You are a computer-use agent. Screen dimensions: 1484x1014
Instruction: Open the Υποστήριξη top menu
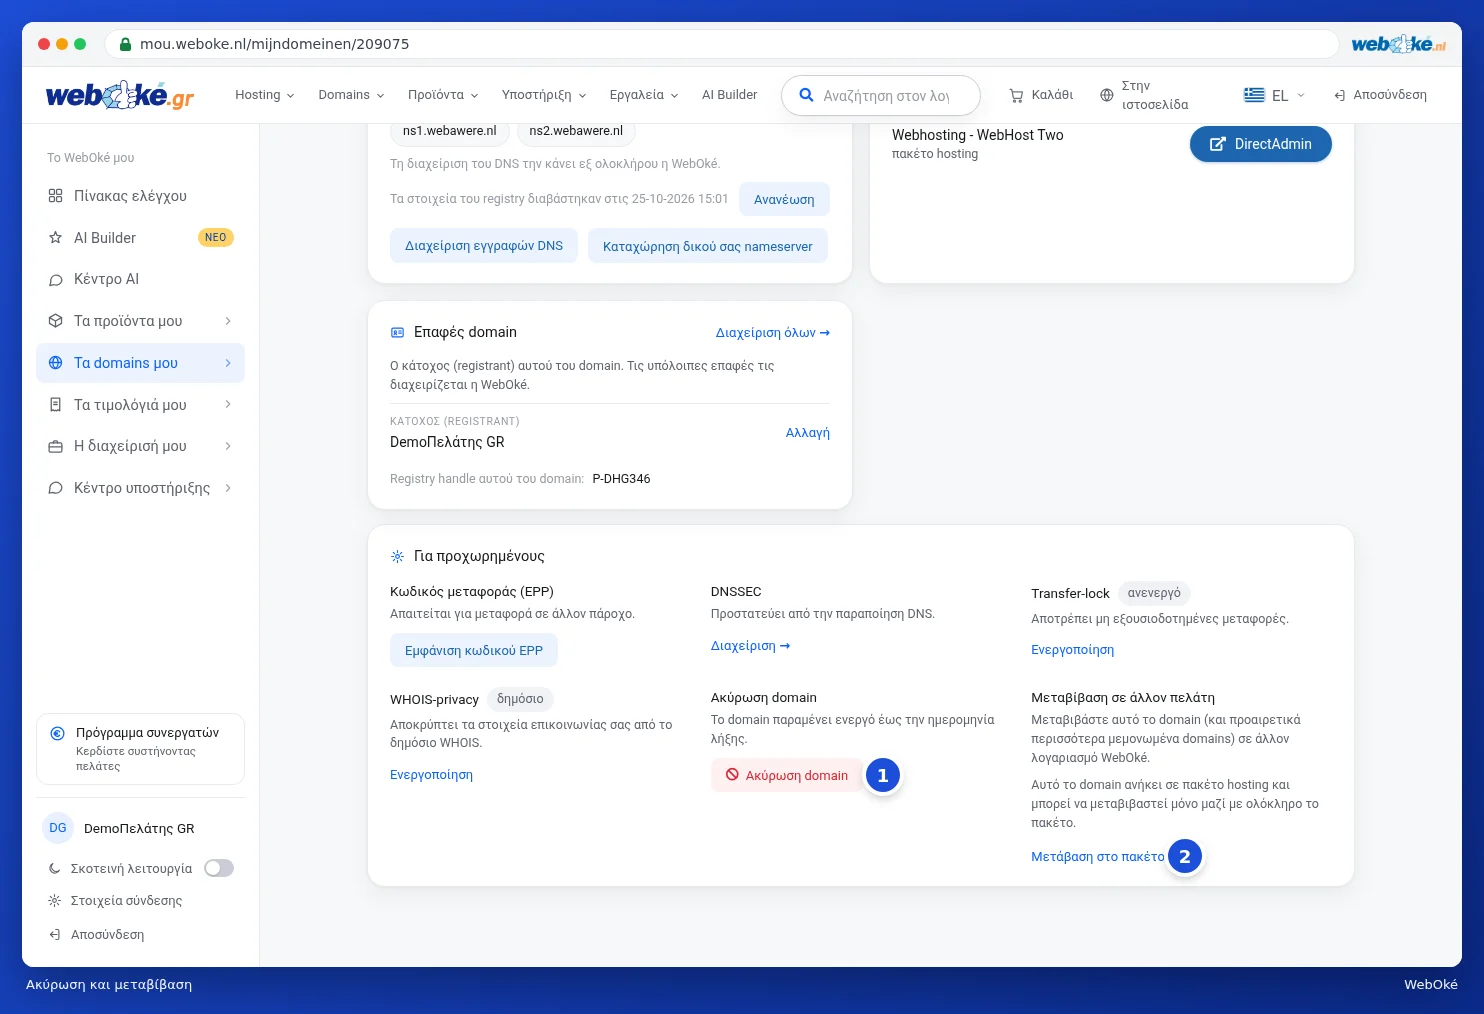(x=544, y=95)
